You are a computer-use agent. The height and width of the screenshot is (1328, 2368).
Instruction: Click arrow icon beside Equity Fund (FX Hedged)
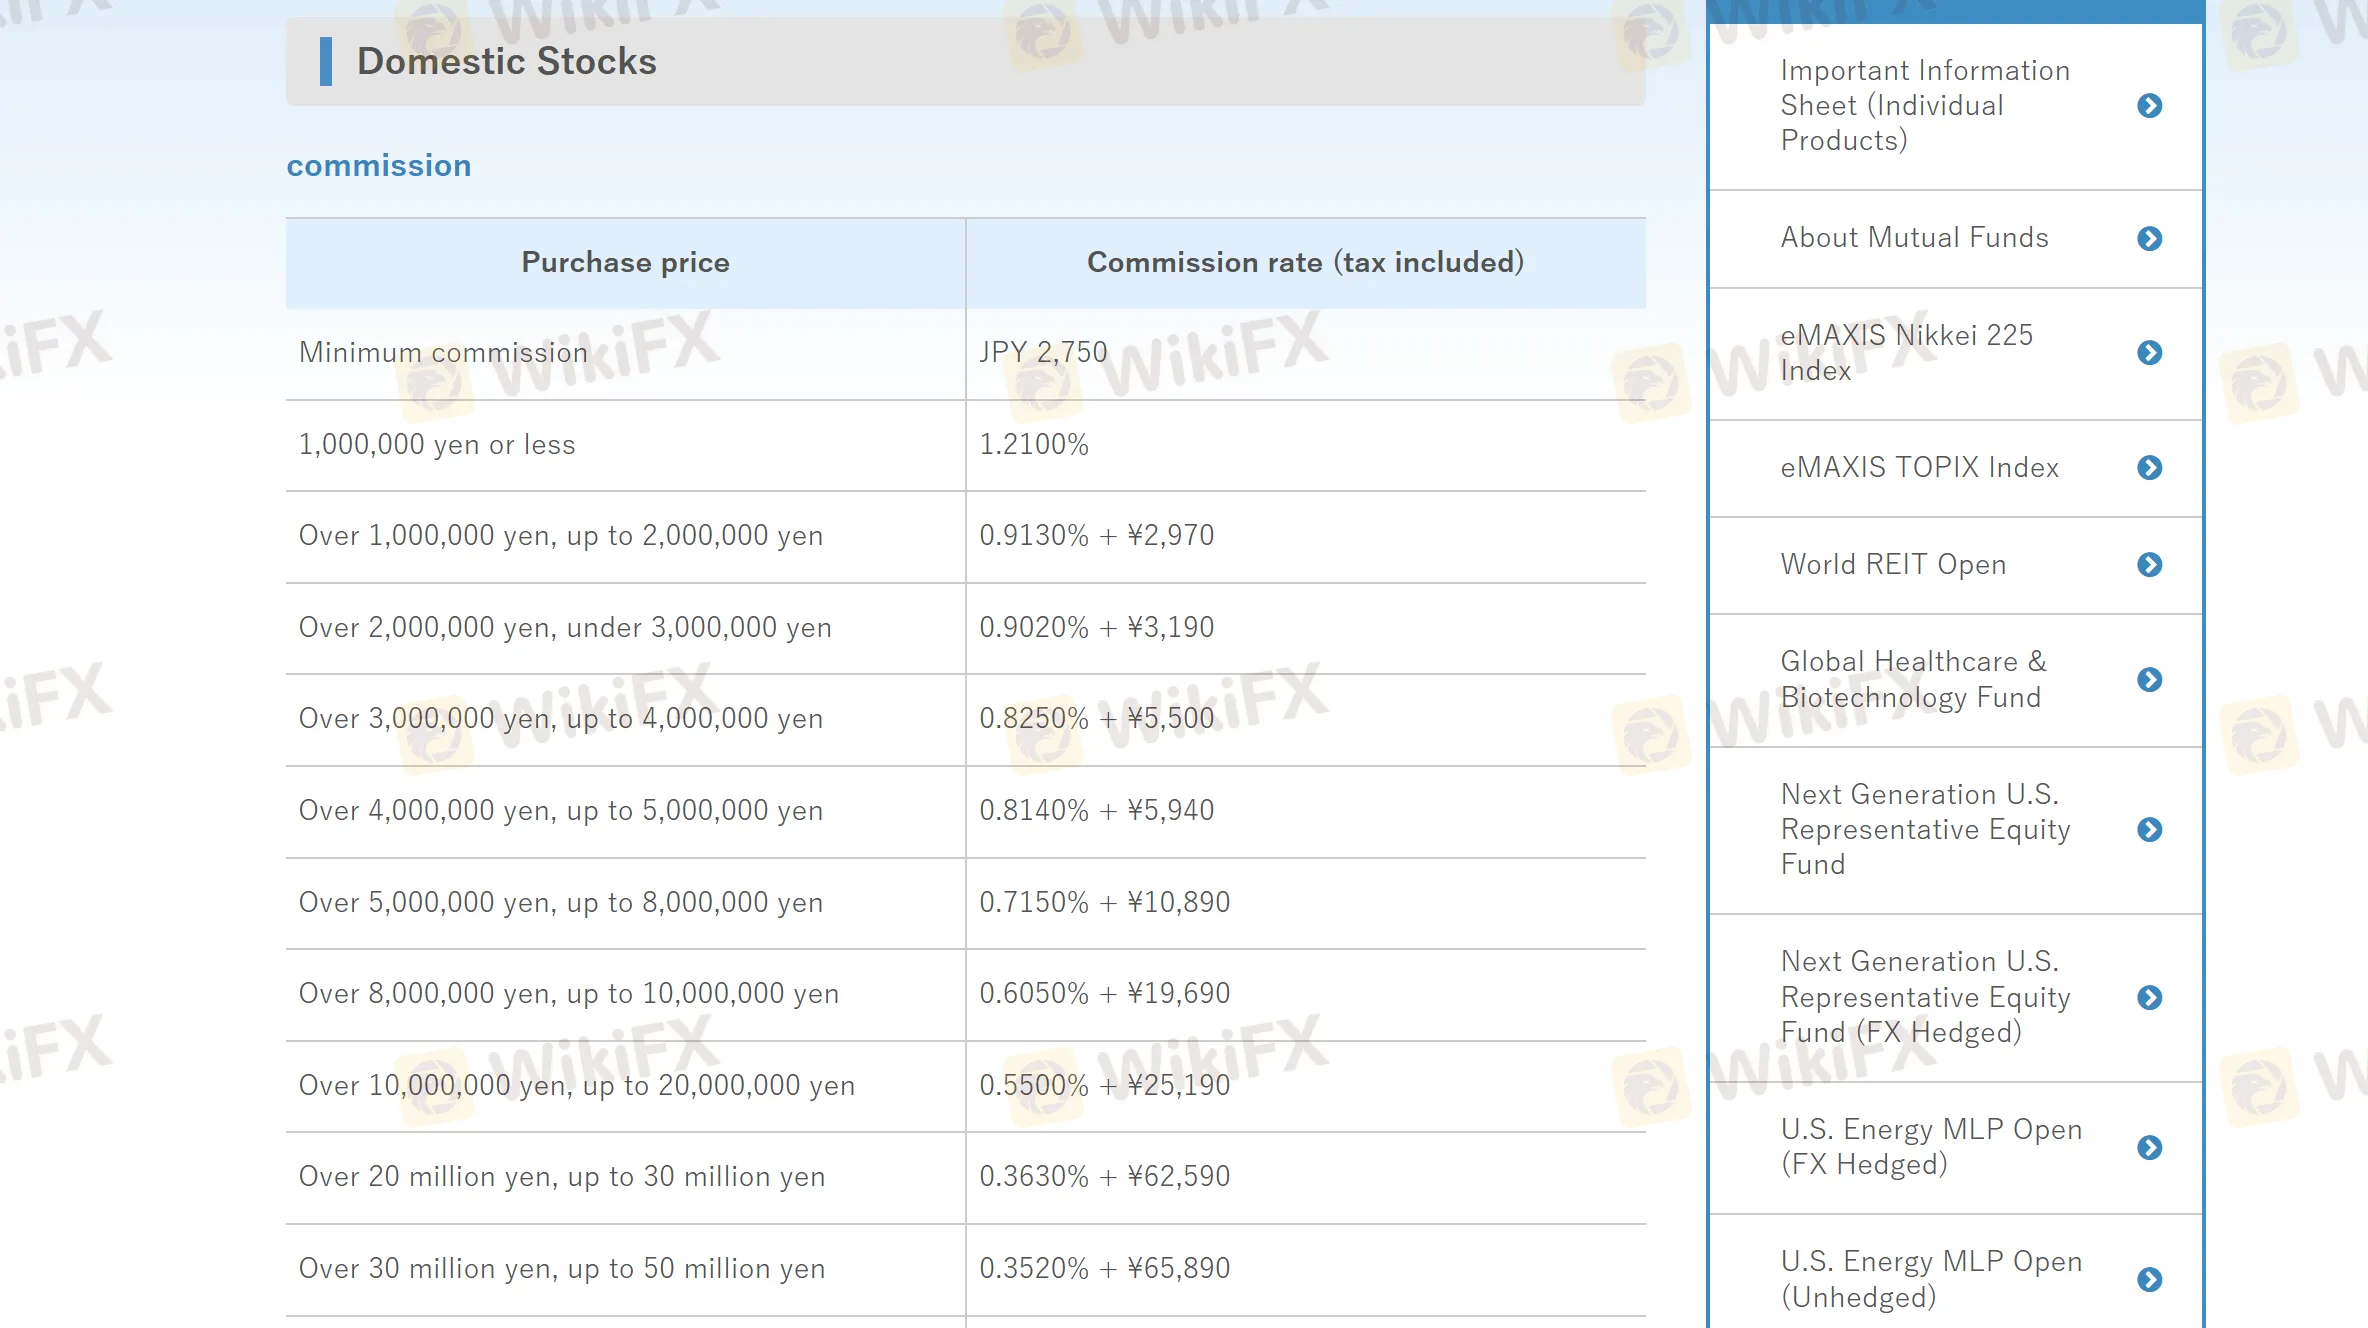pos(2149,998)
